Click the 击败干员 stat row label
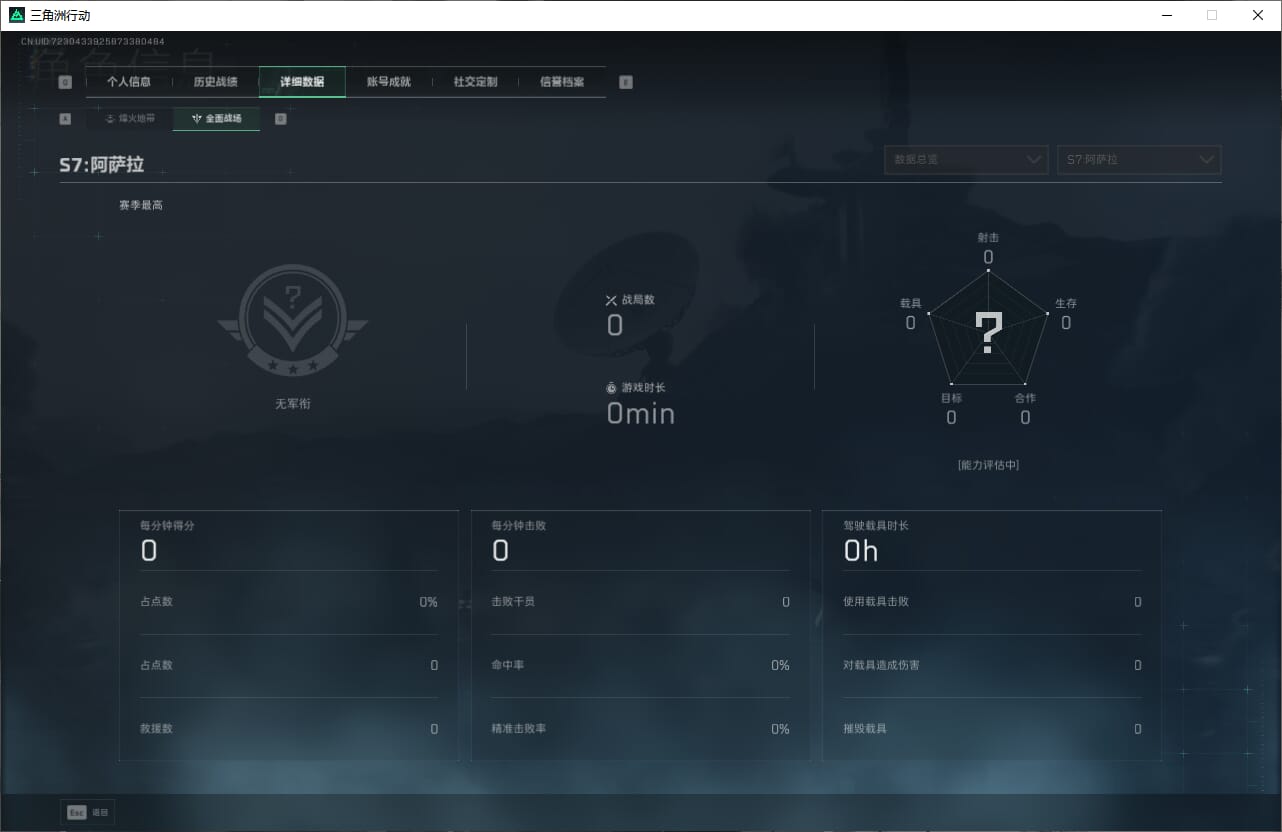1282x832 pixels. [x=513, y=602]
